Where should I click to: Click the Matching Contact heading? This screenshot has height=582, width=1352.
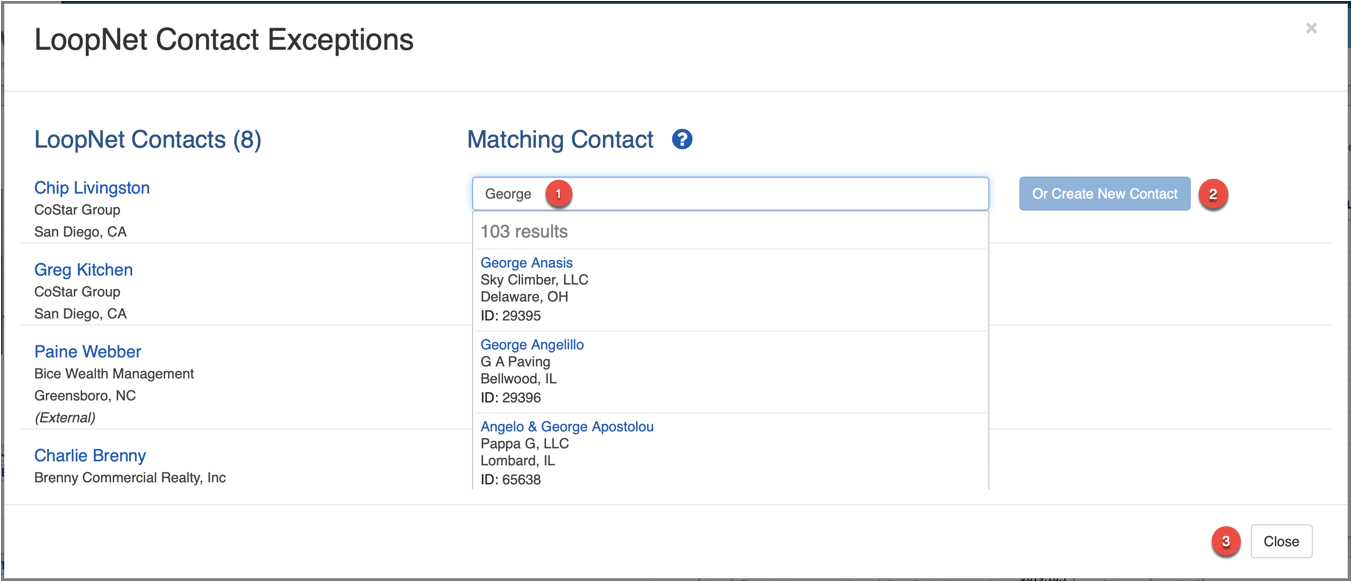[560, 140]
